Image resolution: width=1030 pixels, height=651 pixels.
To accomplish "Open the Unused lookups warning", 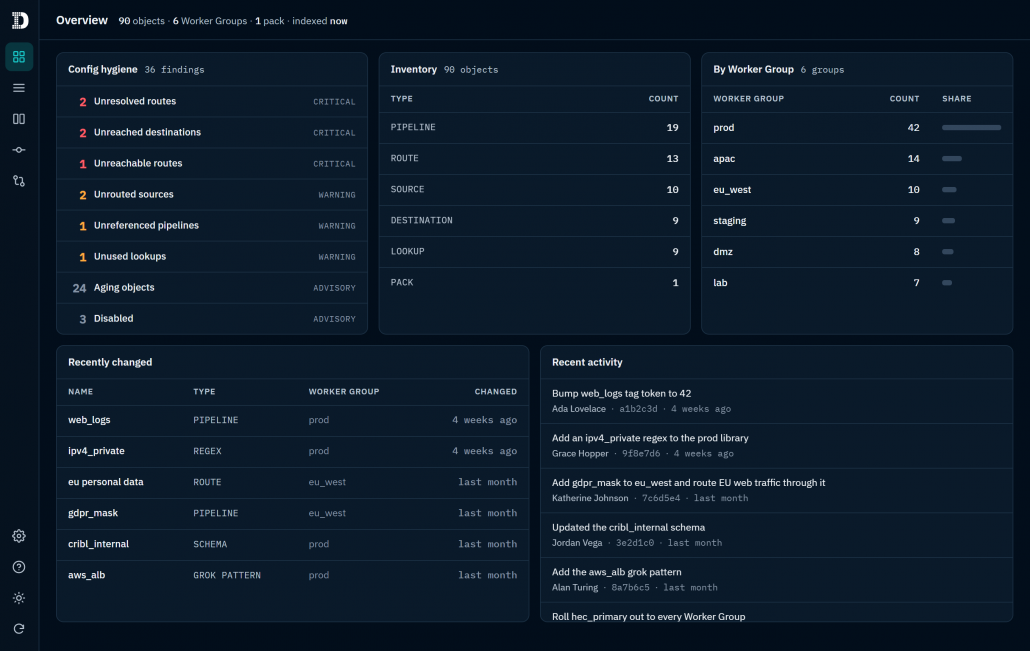I will (212, 256).
